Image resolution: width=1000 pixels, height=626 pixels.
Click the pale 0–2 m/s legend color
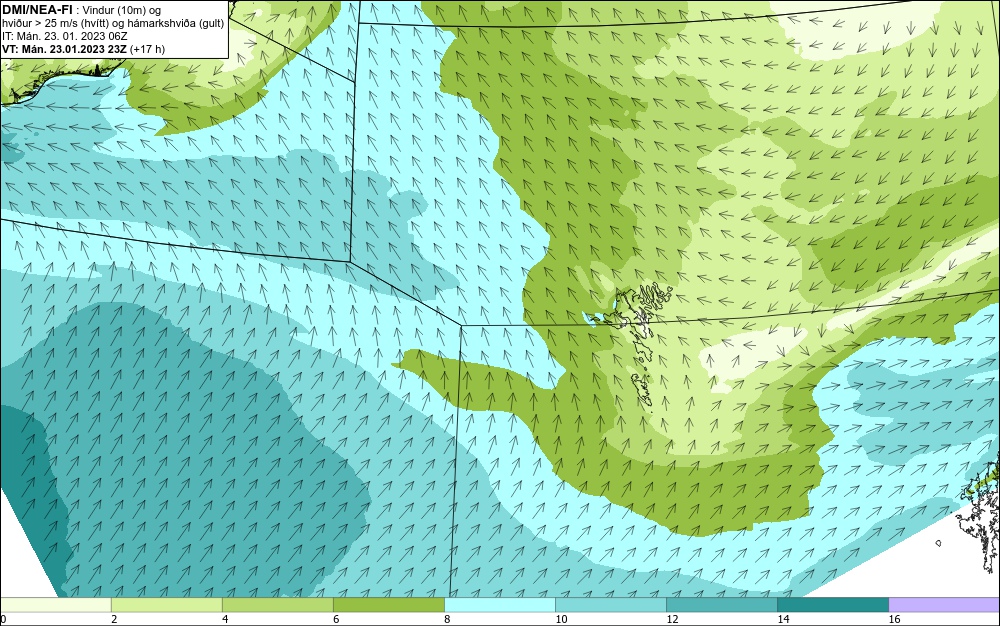pyautogui.click(x=55, y=605)
